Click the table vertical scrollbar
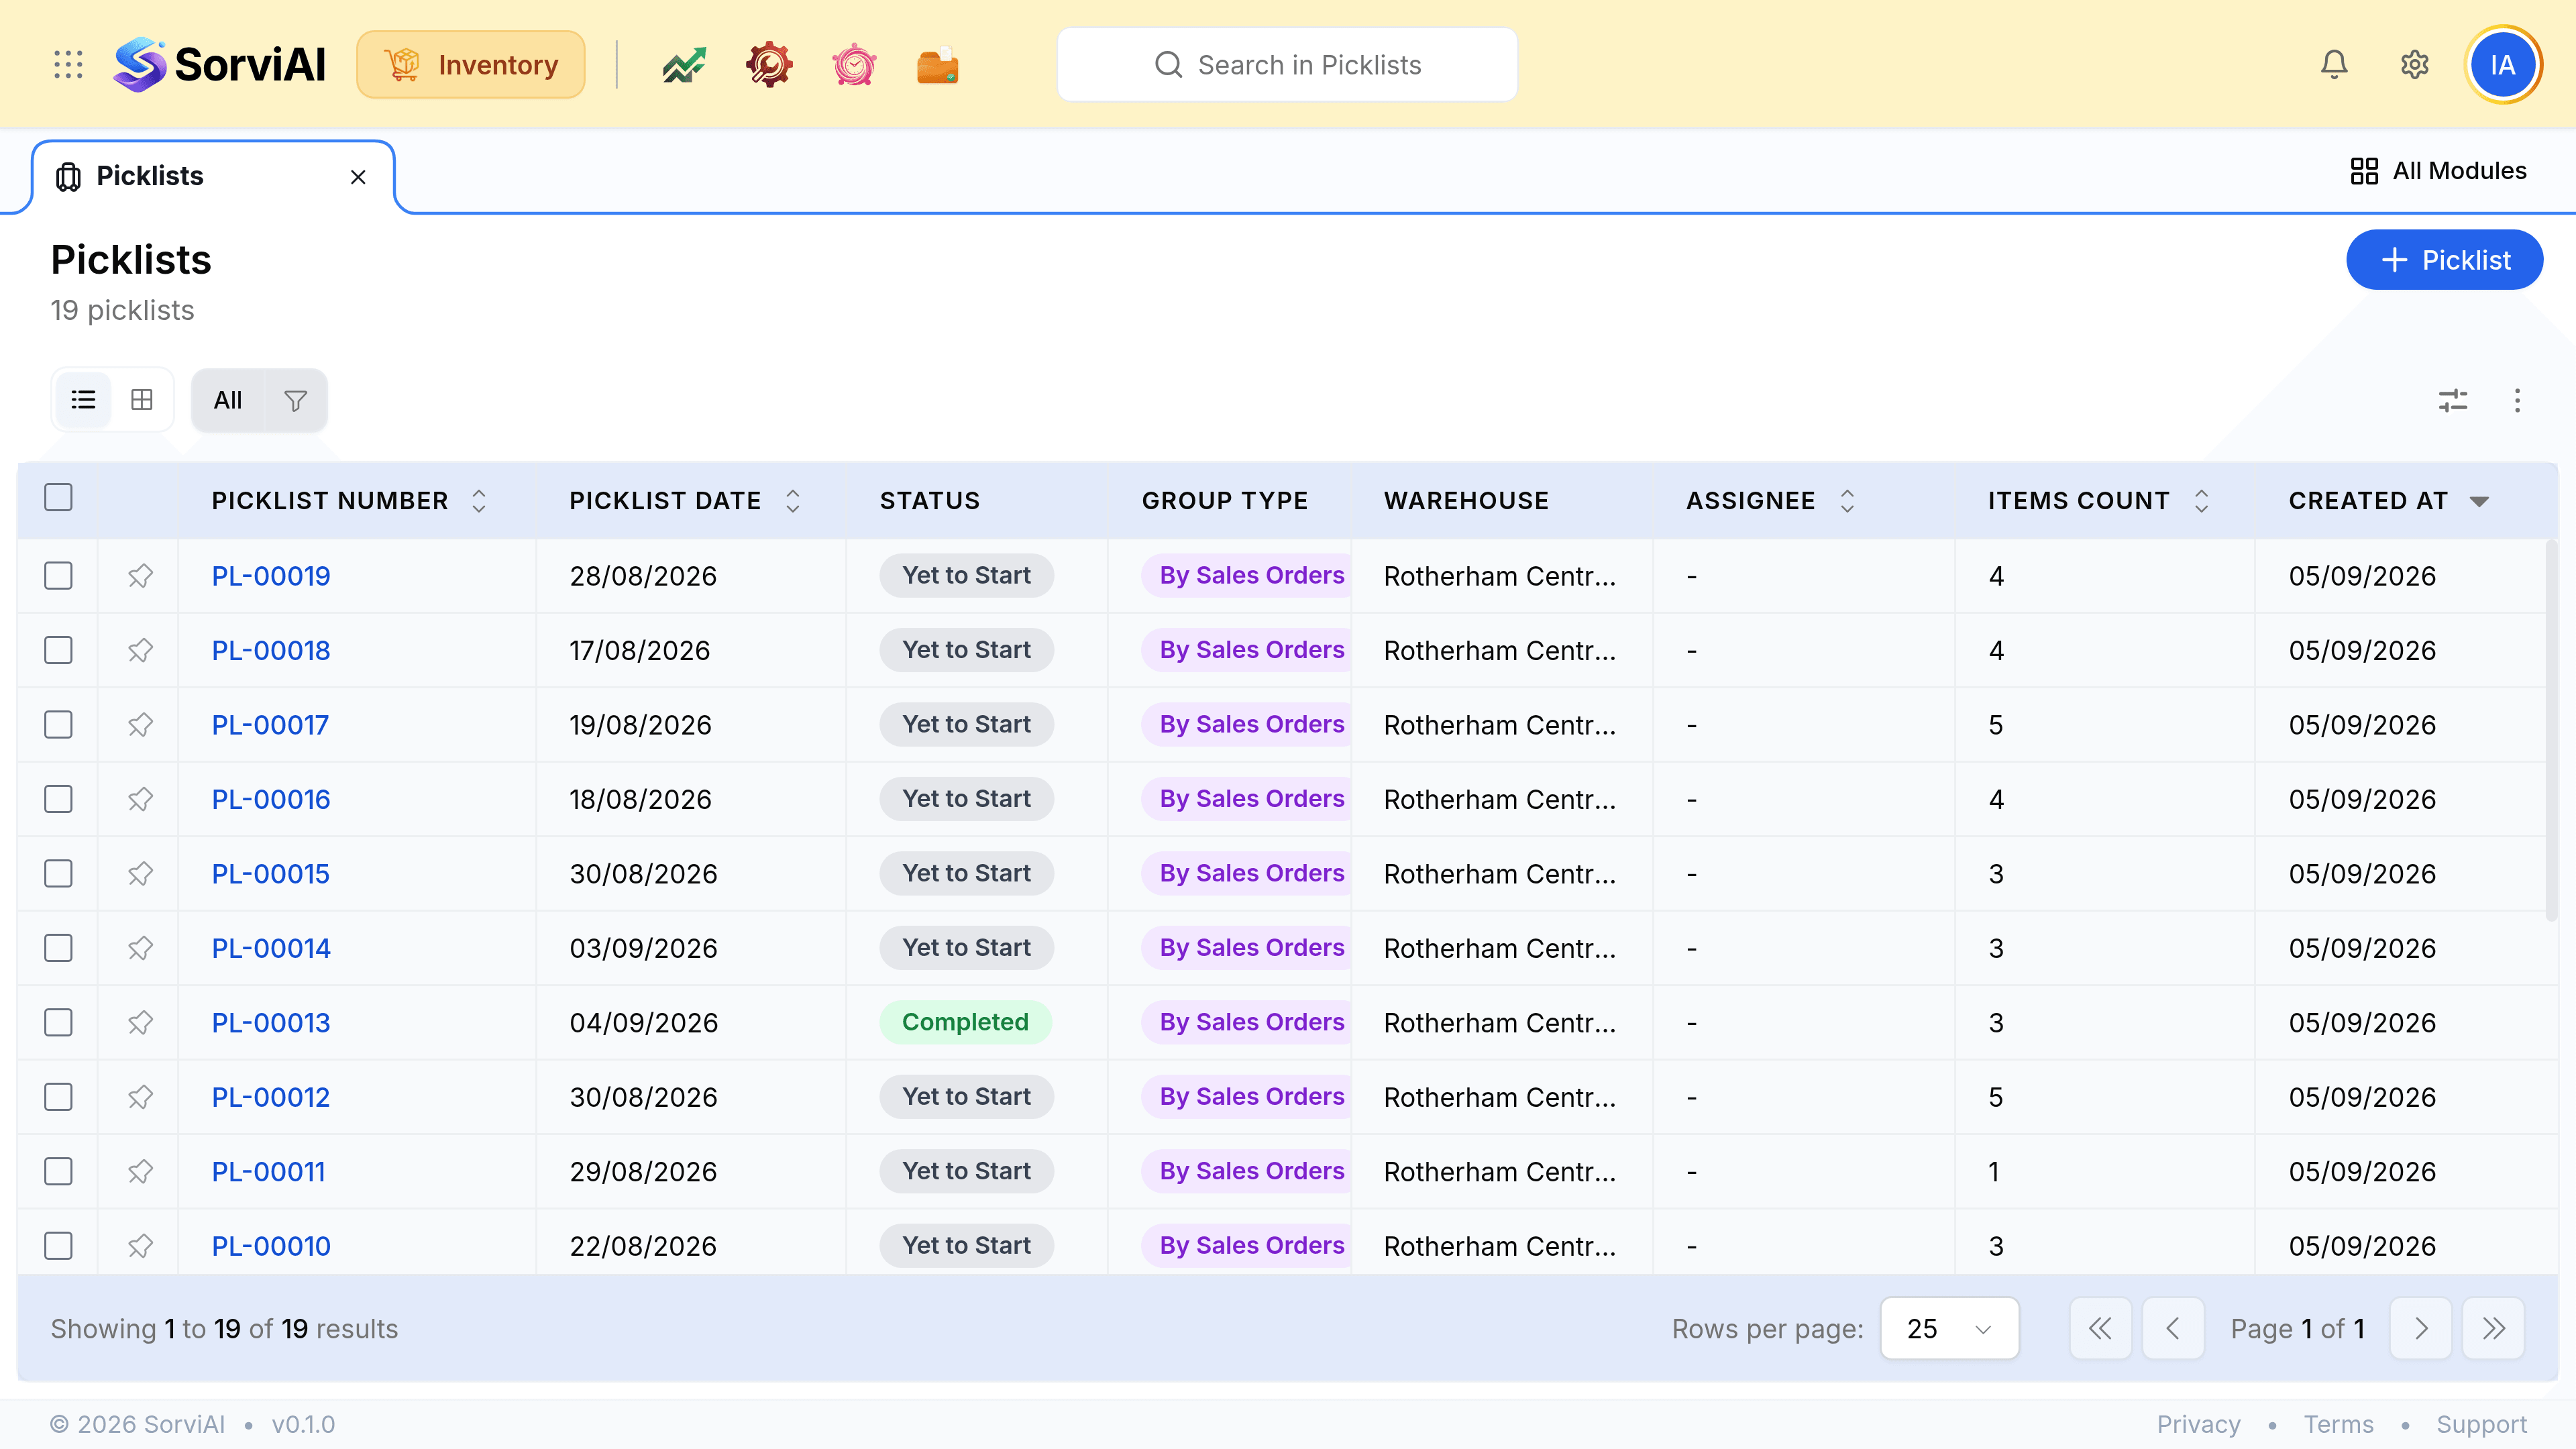This screenshot has height=1449, width=2576. point(2551,730)
